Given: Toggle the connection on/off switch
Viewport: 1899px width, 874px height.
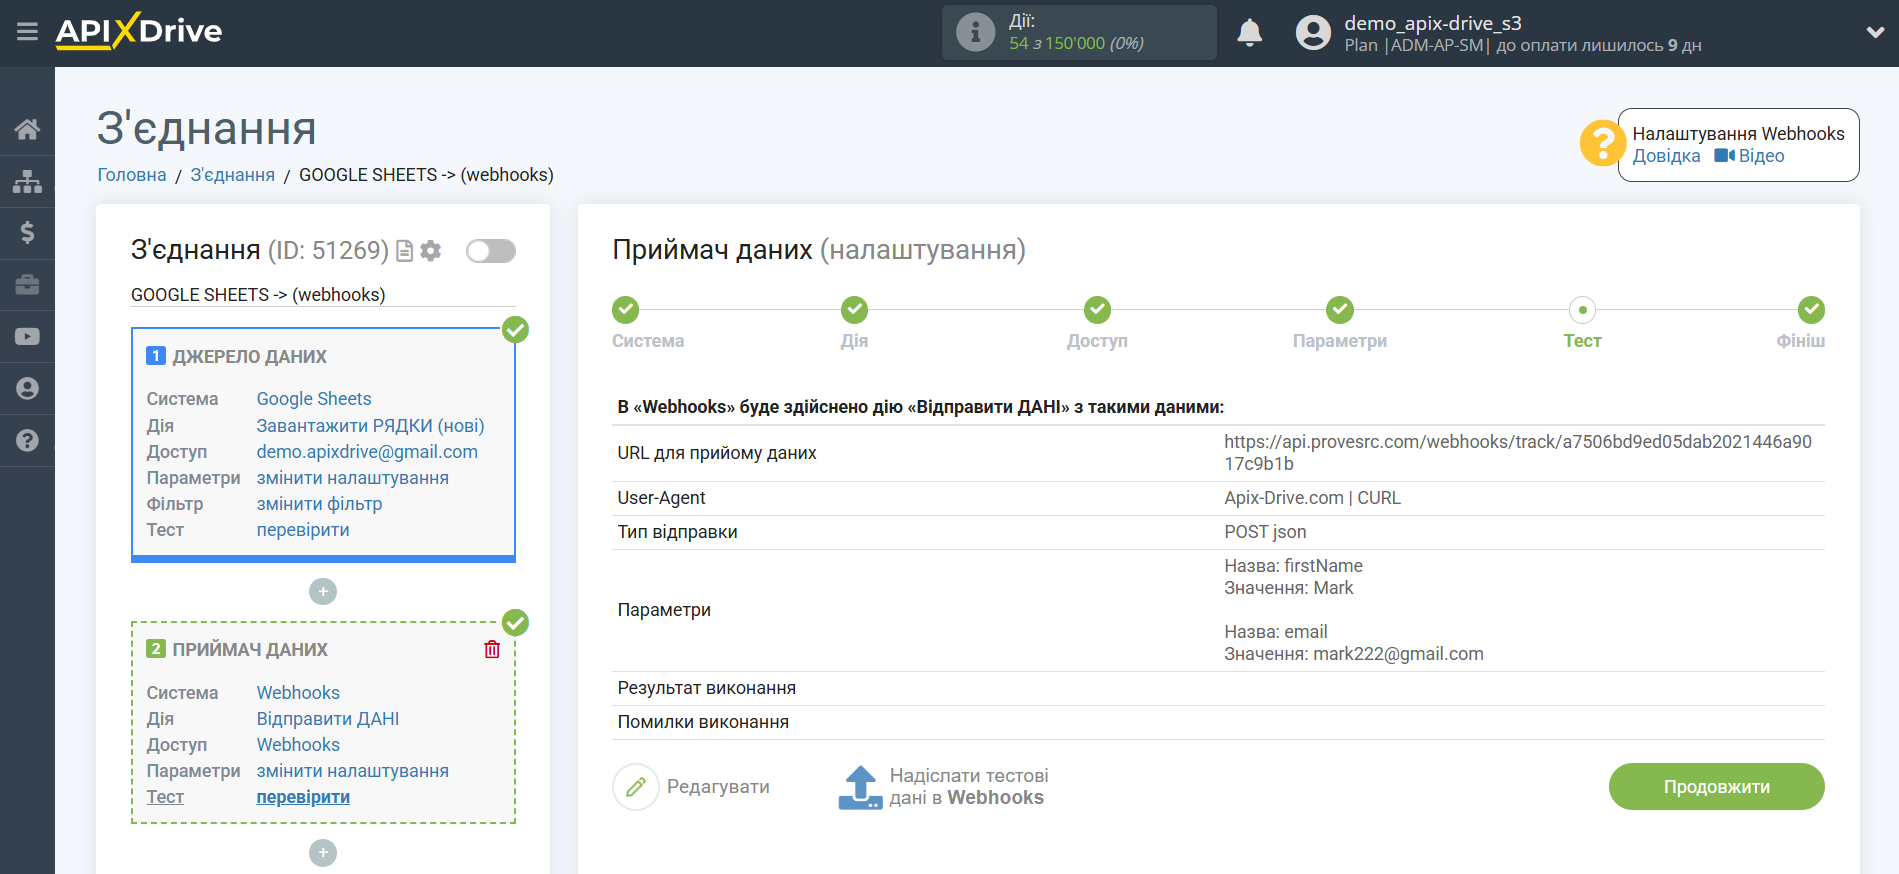Looking at the screenshot, I should (491, 251).
